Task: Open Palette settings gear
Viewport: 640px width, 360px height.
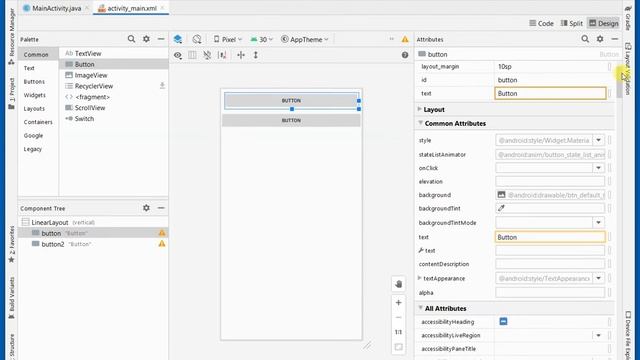Action: coord(146,39)
